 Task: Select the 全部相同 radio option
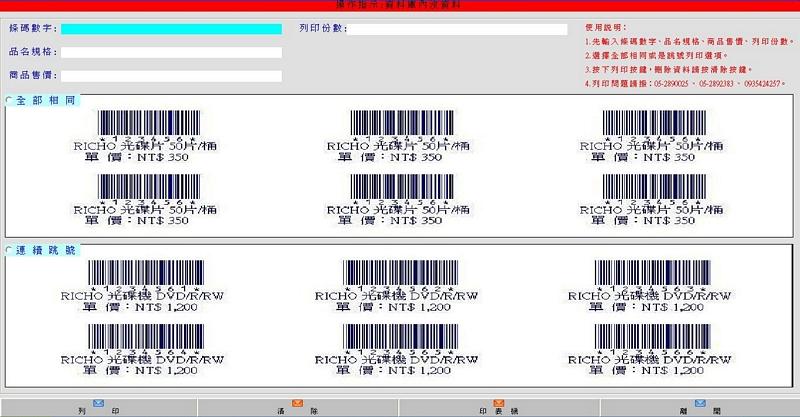pos(9,101)
